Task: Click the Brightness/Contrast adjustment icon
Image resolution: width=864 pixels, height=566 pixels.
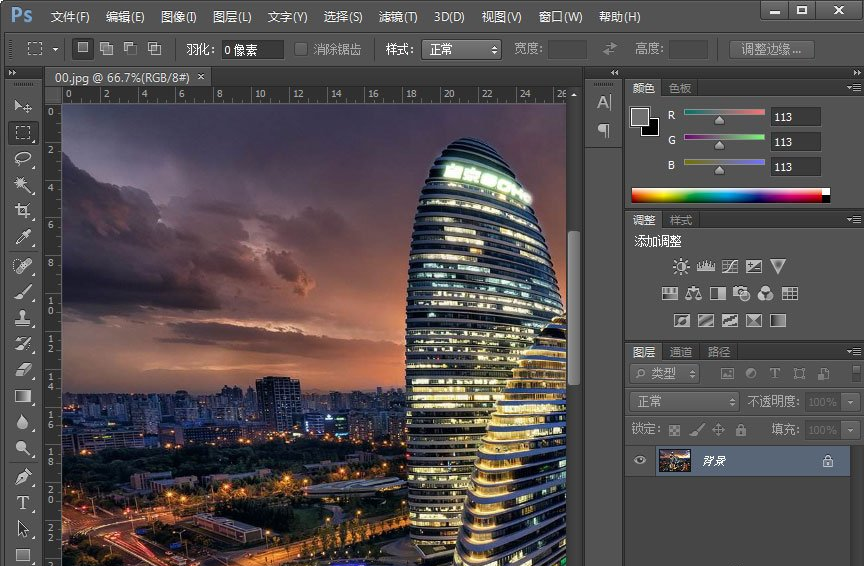Action: 681,266
